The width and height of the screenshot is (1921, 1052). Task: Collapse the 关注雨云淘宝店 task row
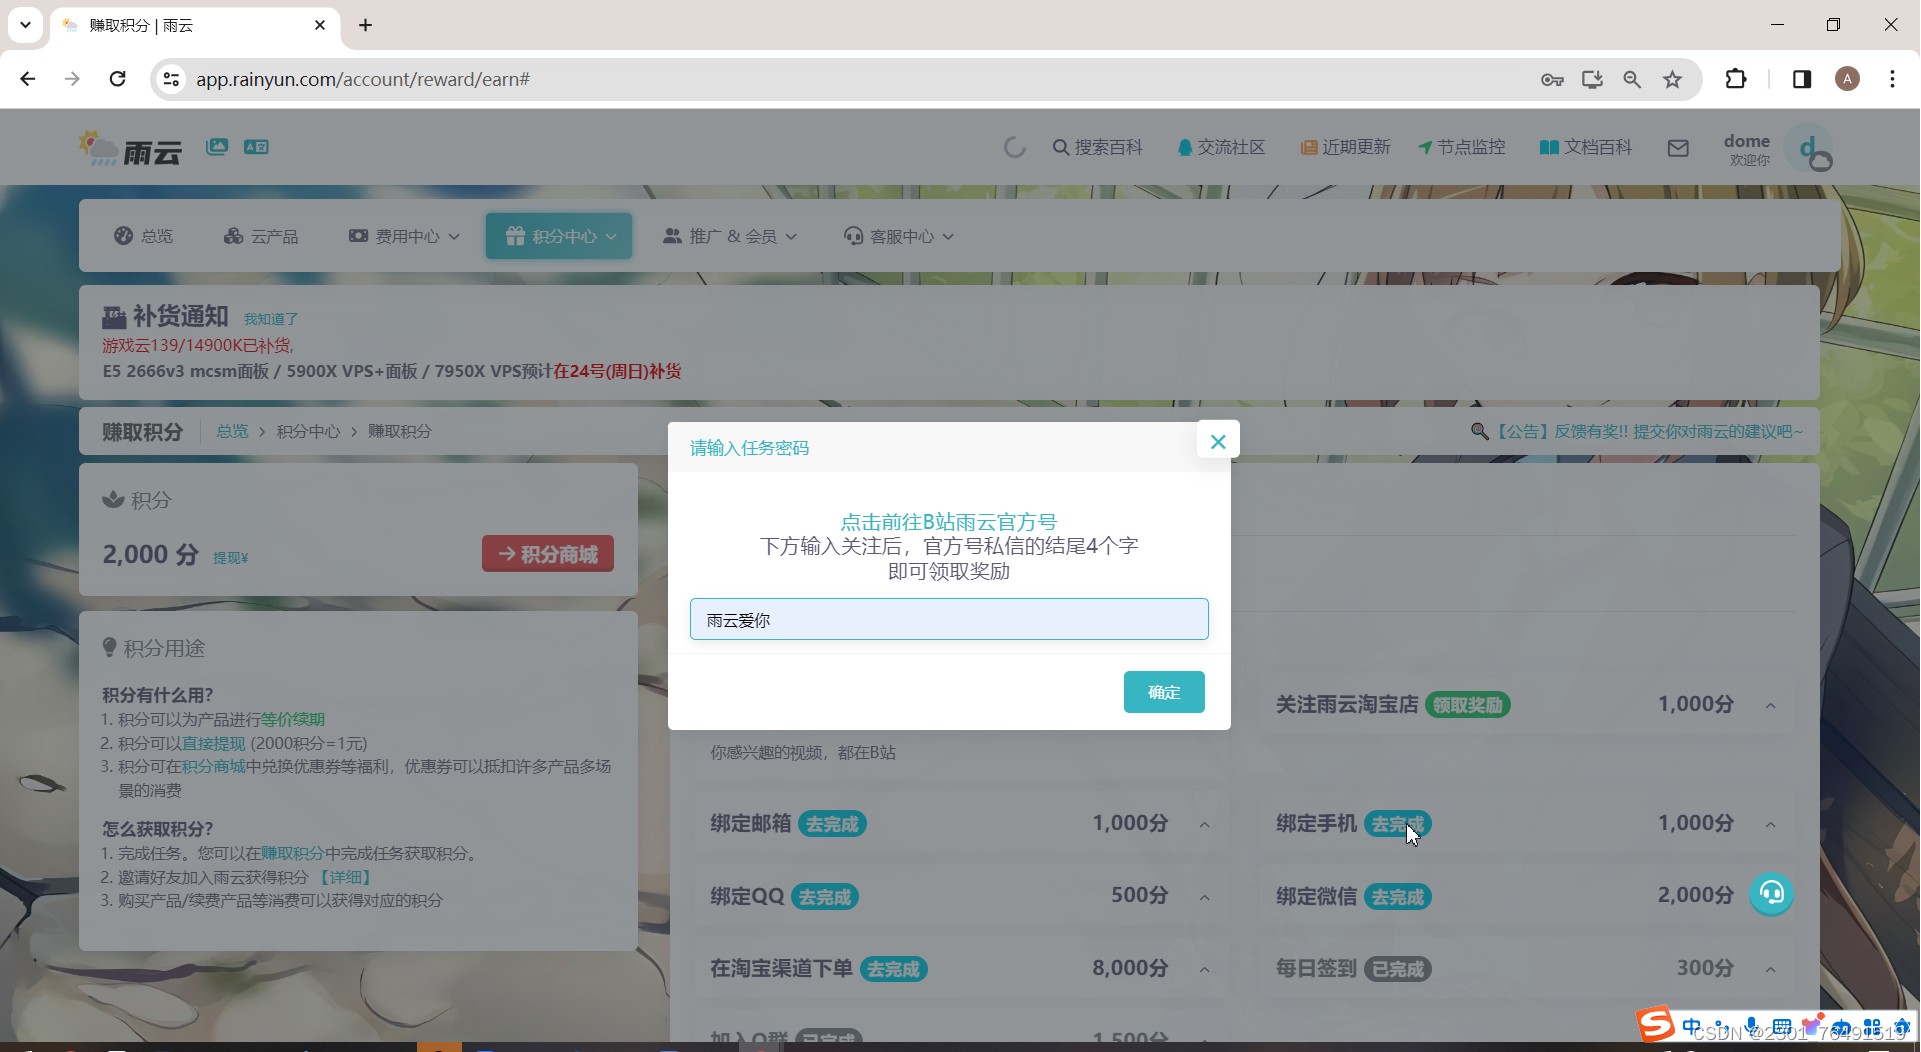click(1771, 705)
